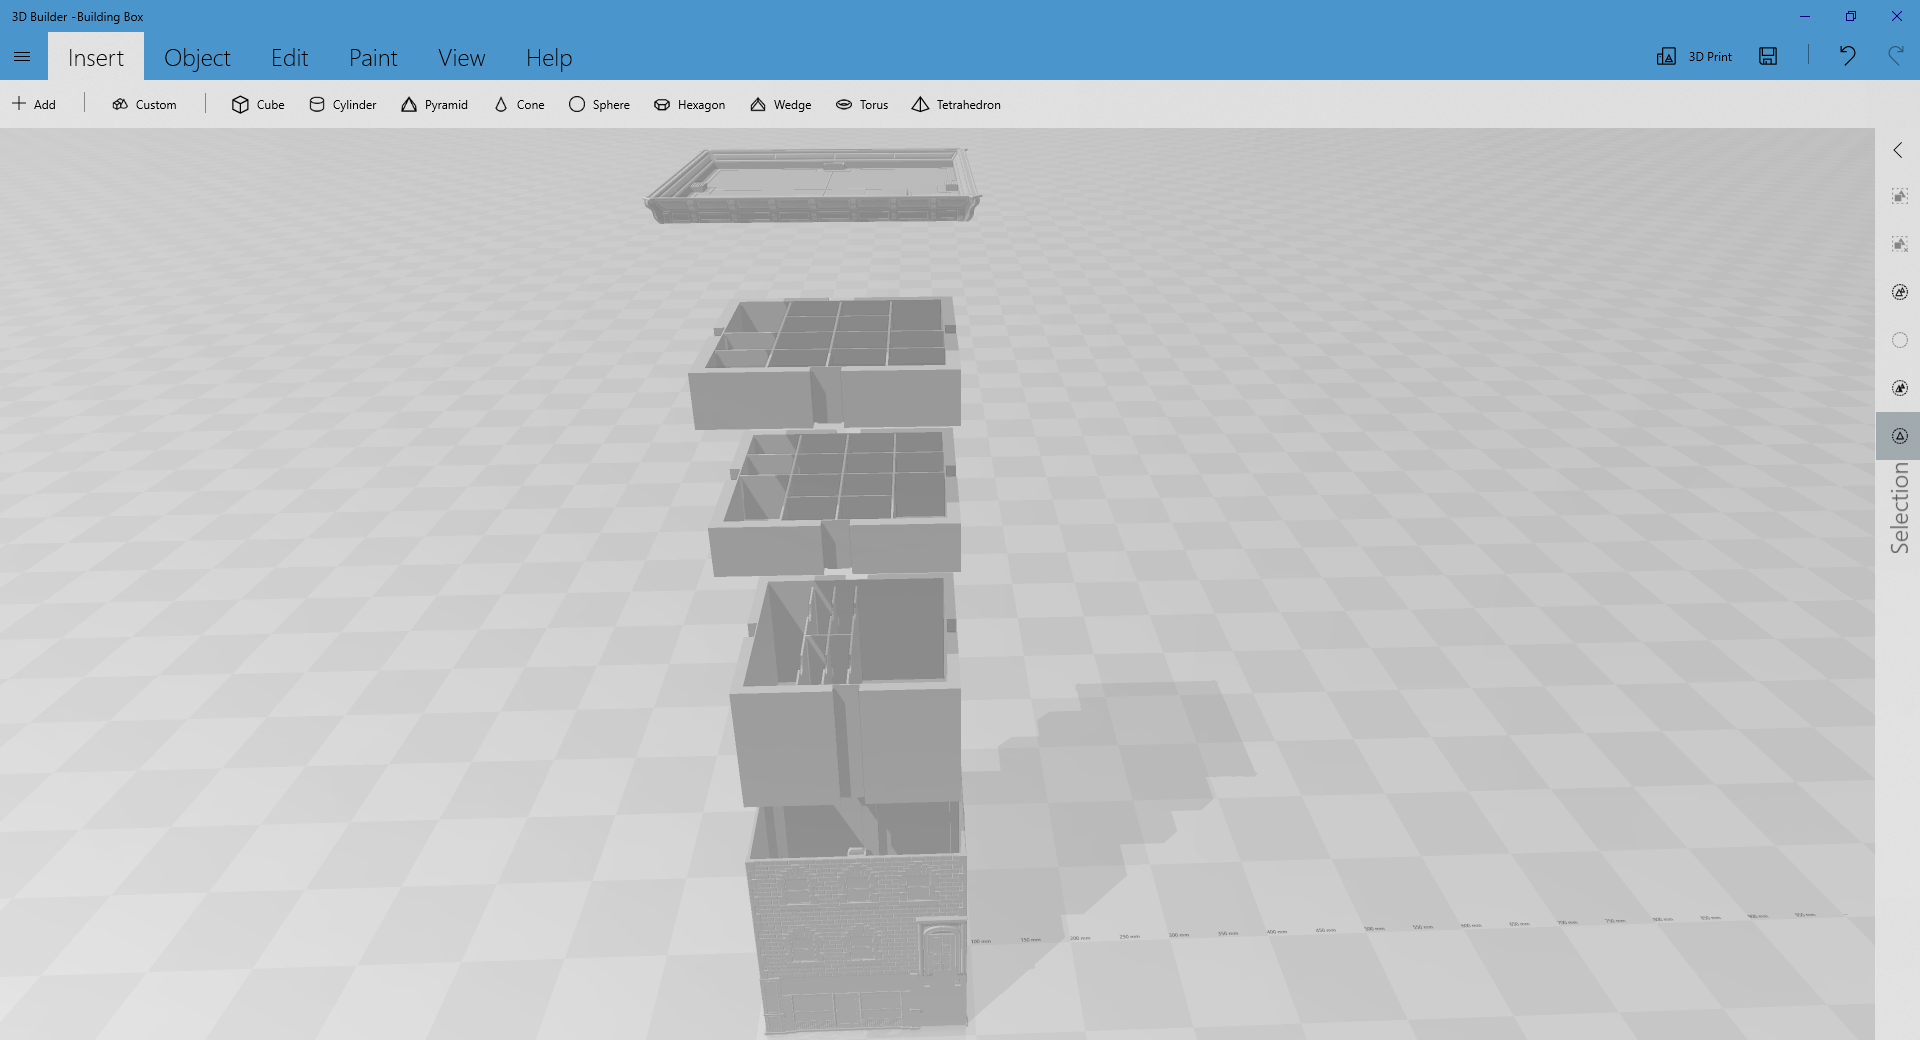Enable multi-select mode icon in sidebar
This screenshot has height=1040, width=1920.
(x=1899, y=388)
